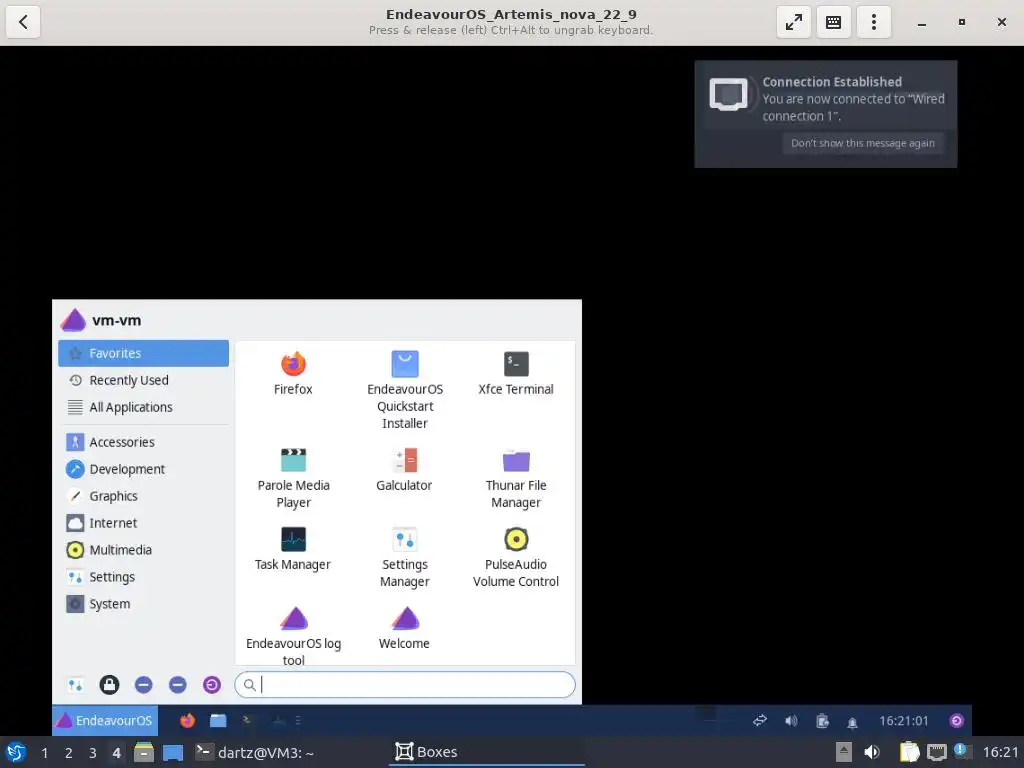This screenshot has height=768, width=1024.
Task: Open the Boxes three-dot options menu
Action: [874, 22]
